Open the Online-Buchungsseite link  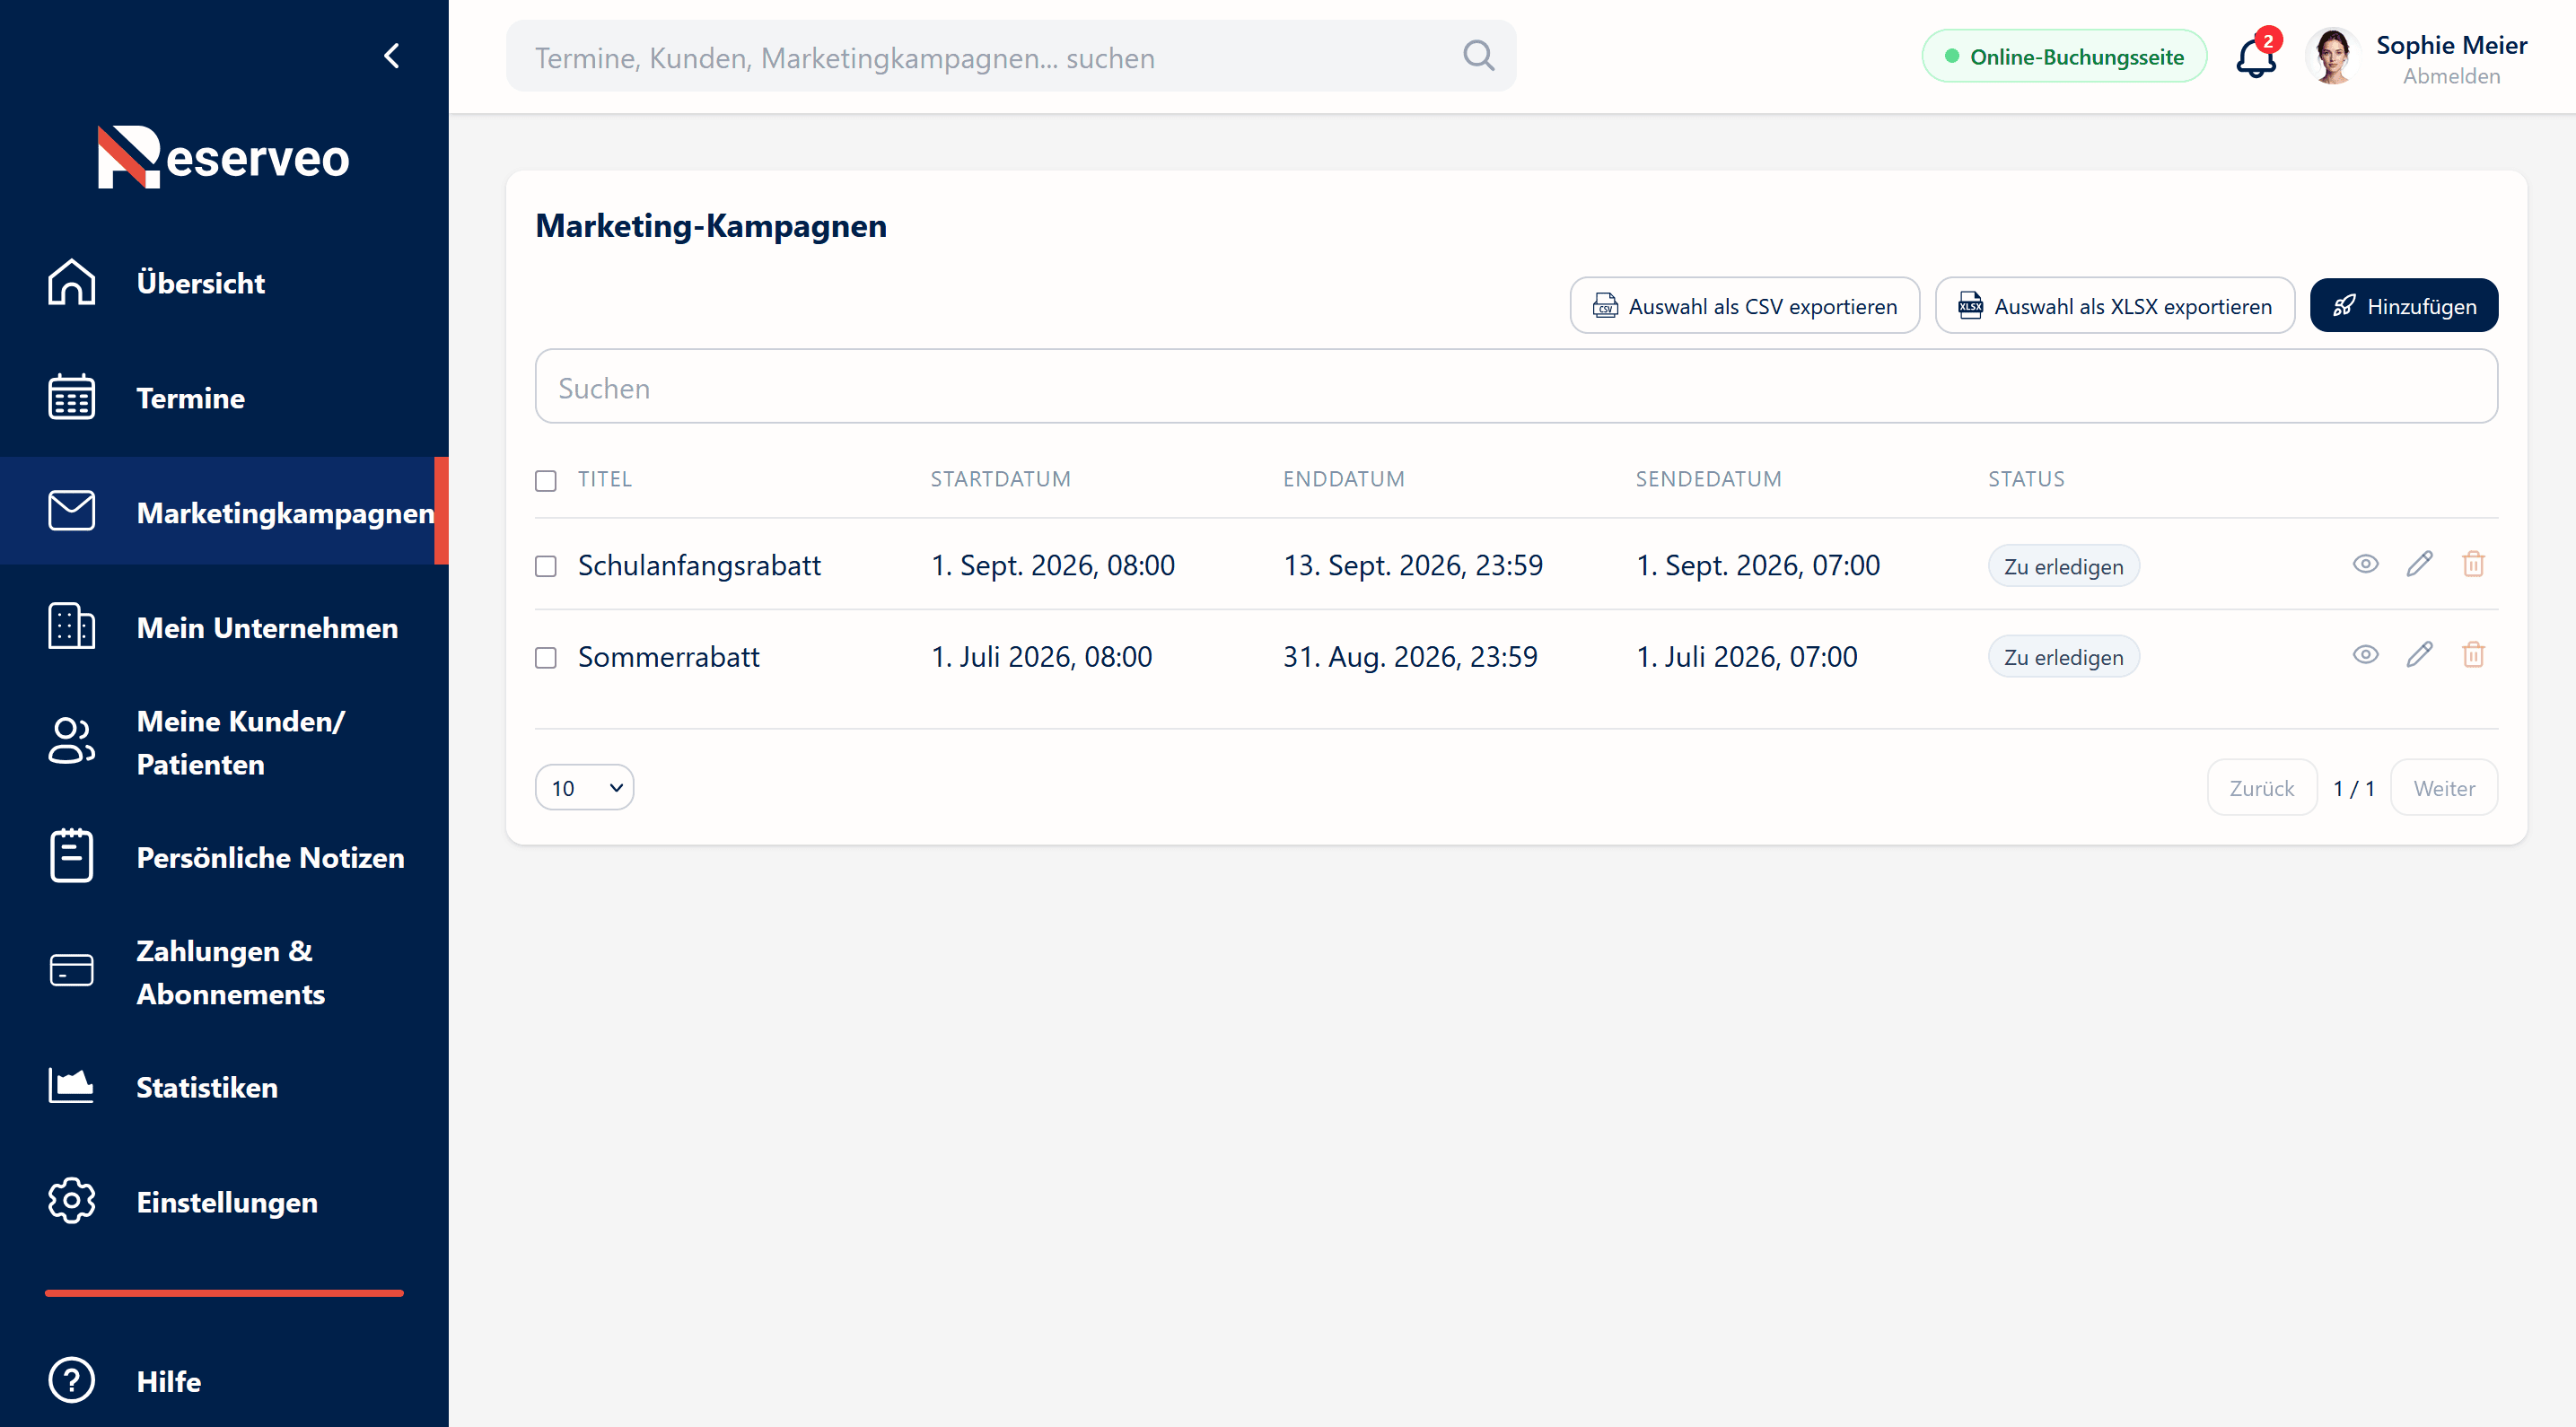(2064, 56)
